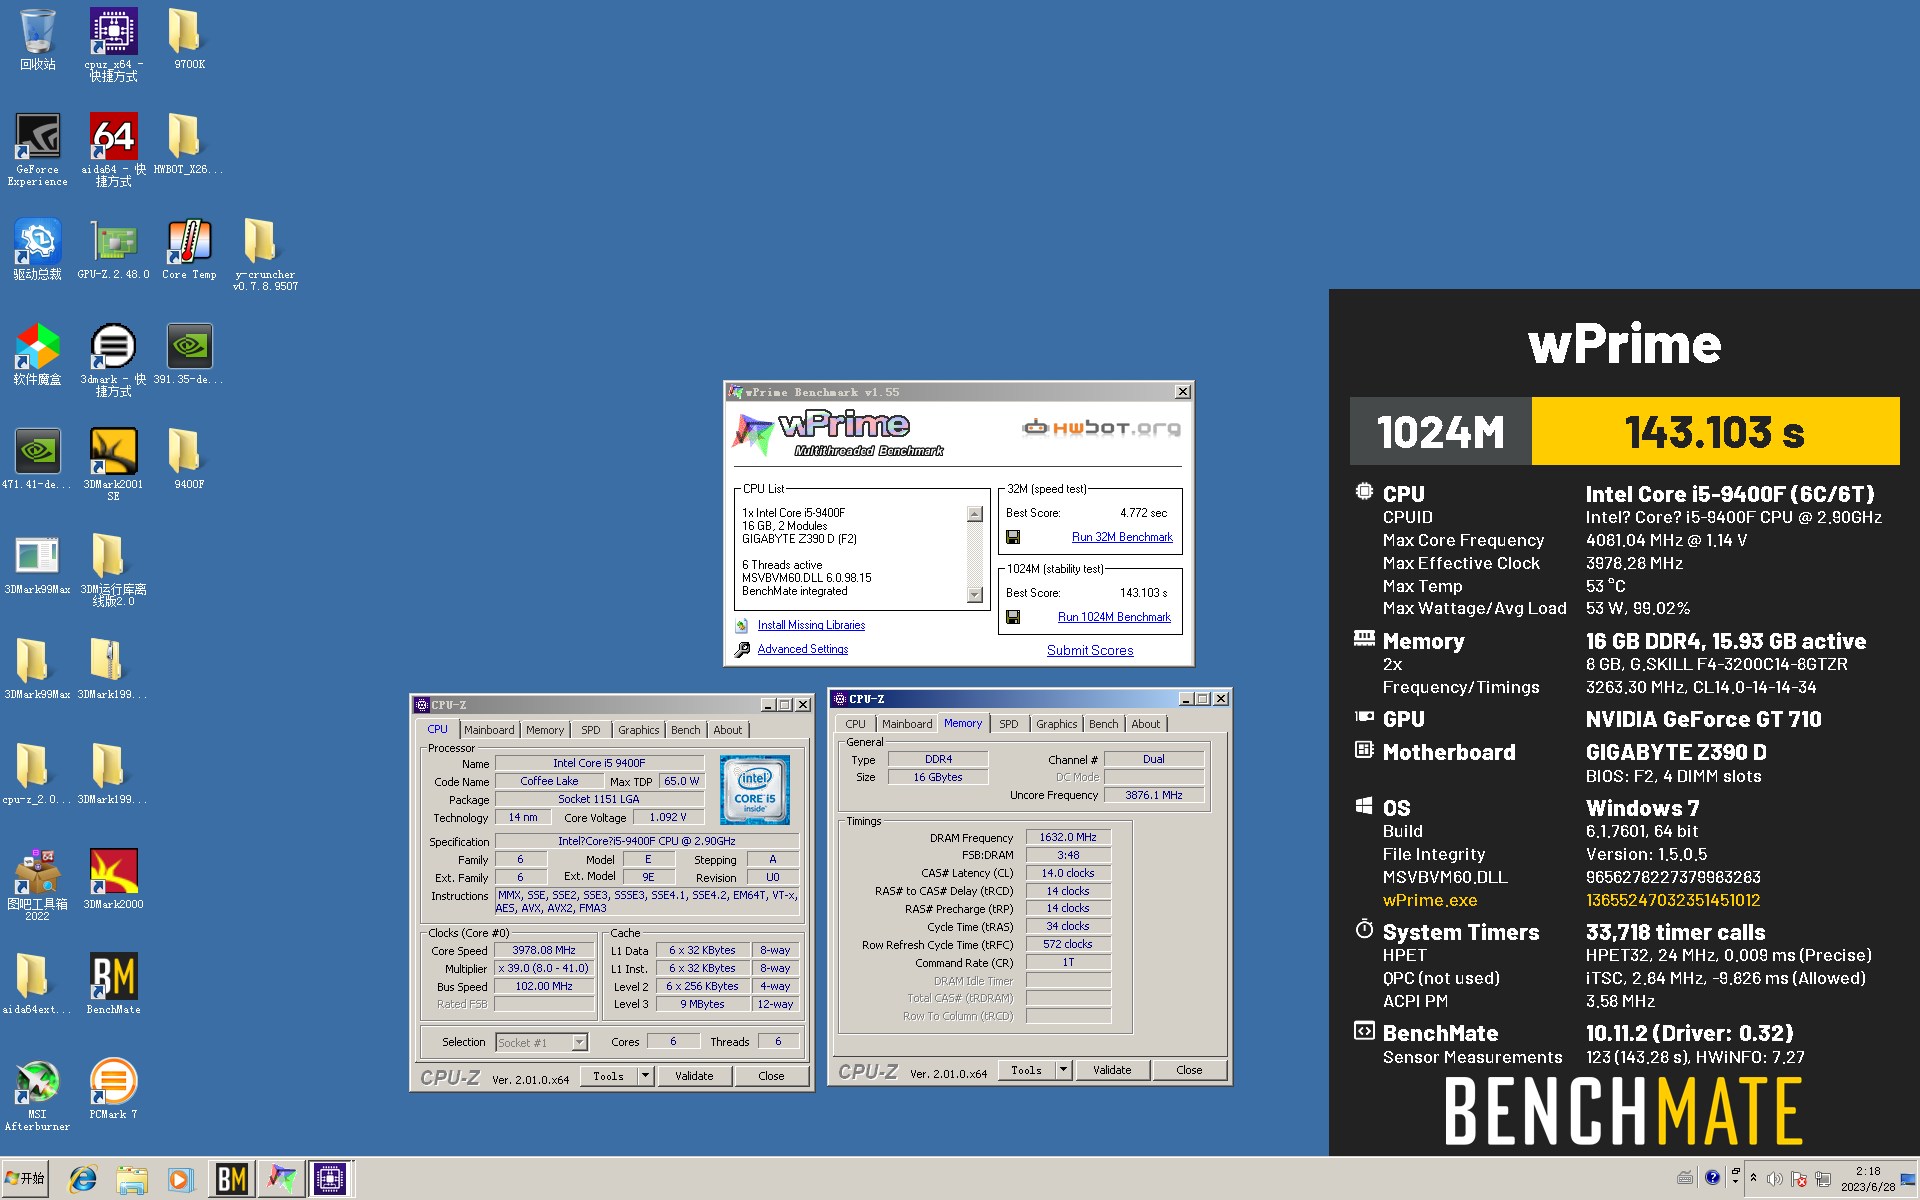The image size is (1920, 1200).
Task: Expand Tools dropdown arrow in Memory CPU-Z window
Action: pos(1064,1070)
